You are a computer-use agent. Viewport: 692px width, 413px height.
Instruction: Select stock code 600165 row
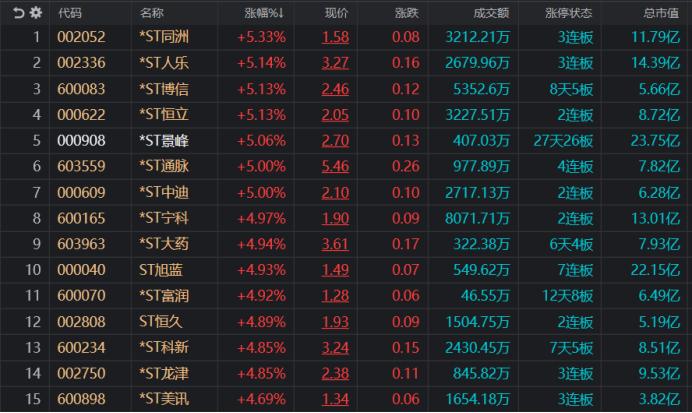pos(76,217)
